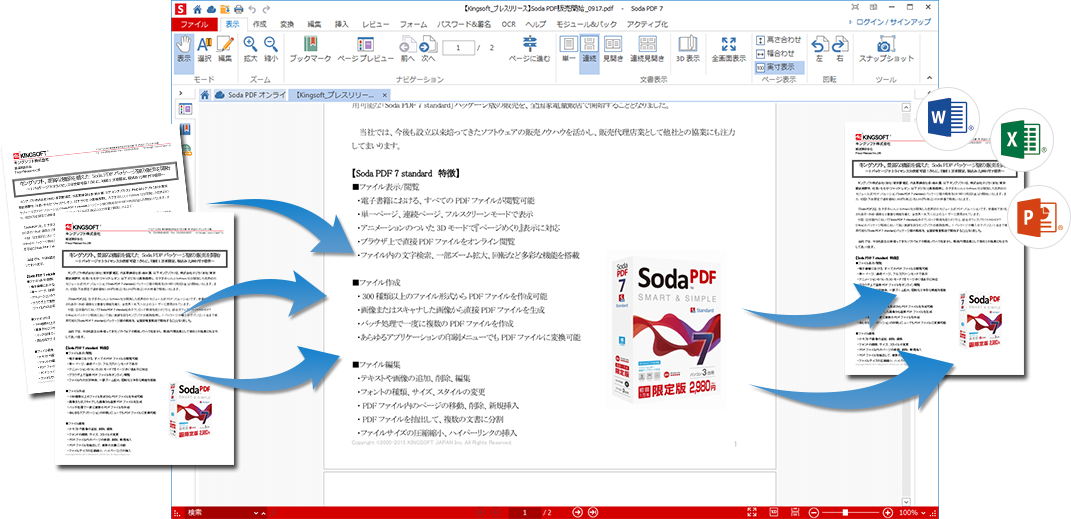This screenshot has height=519, width=1071.
Task: Switch to the 作成 ribbon tab
Action: tap(260, 24)
